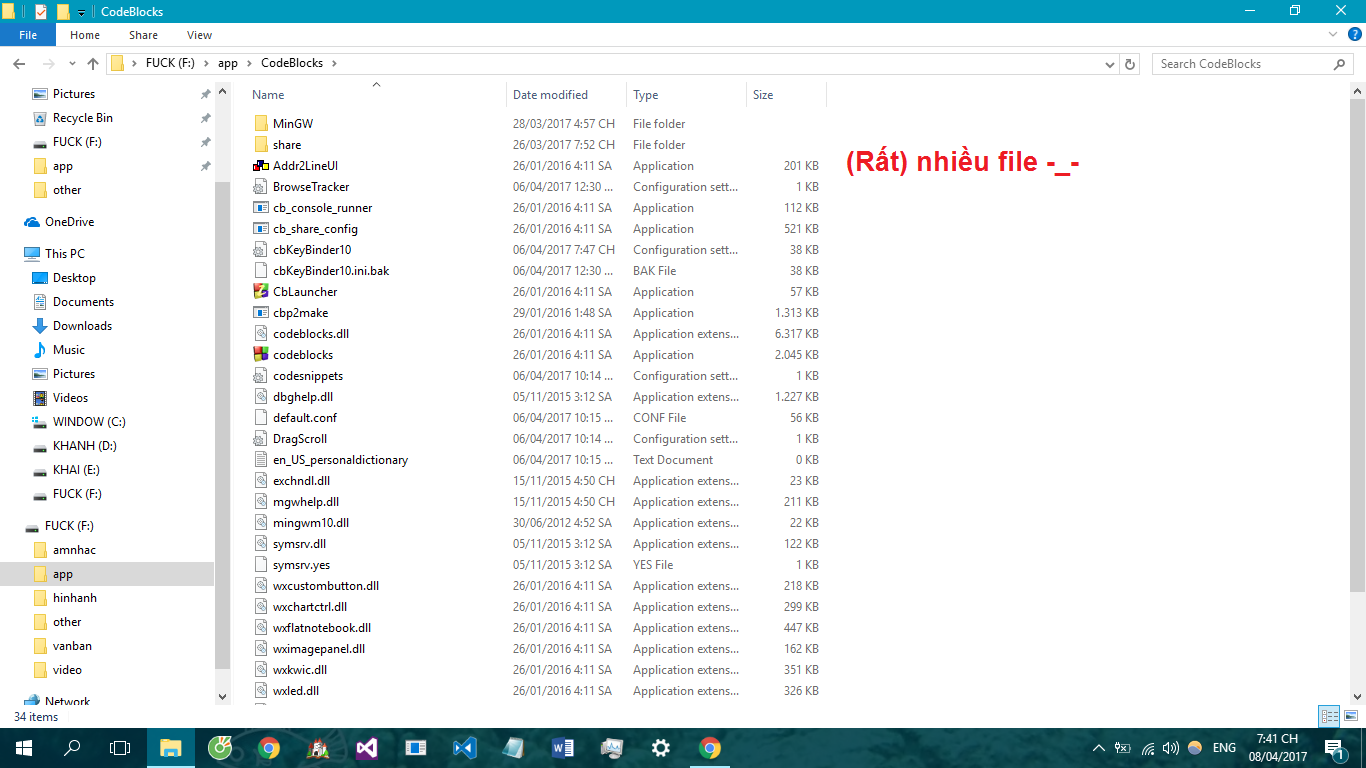Screen dimensions: 1366x768
Task: Click the Search CodeBlocks input field
Action: [1240, 64]
